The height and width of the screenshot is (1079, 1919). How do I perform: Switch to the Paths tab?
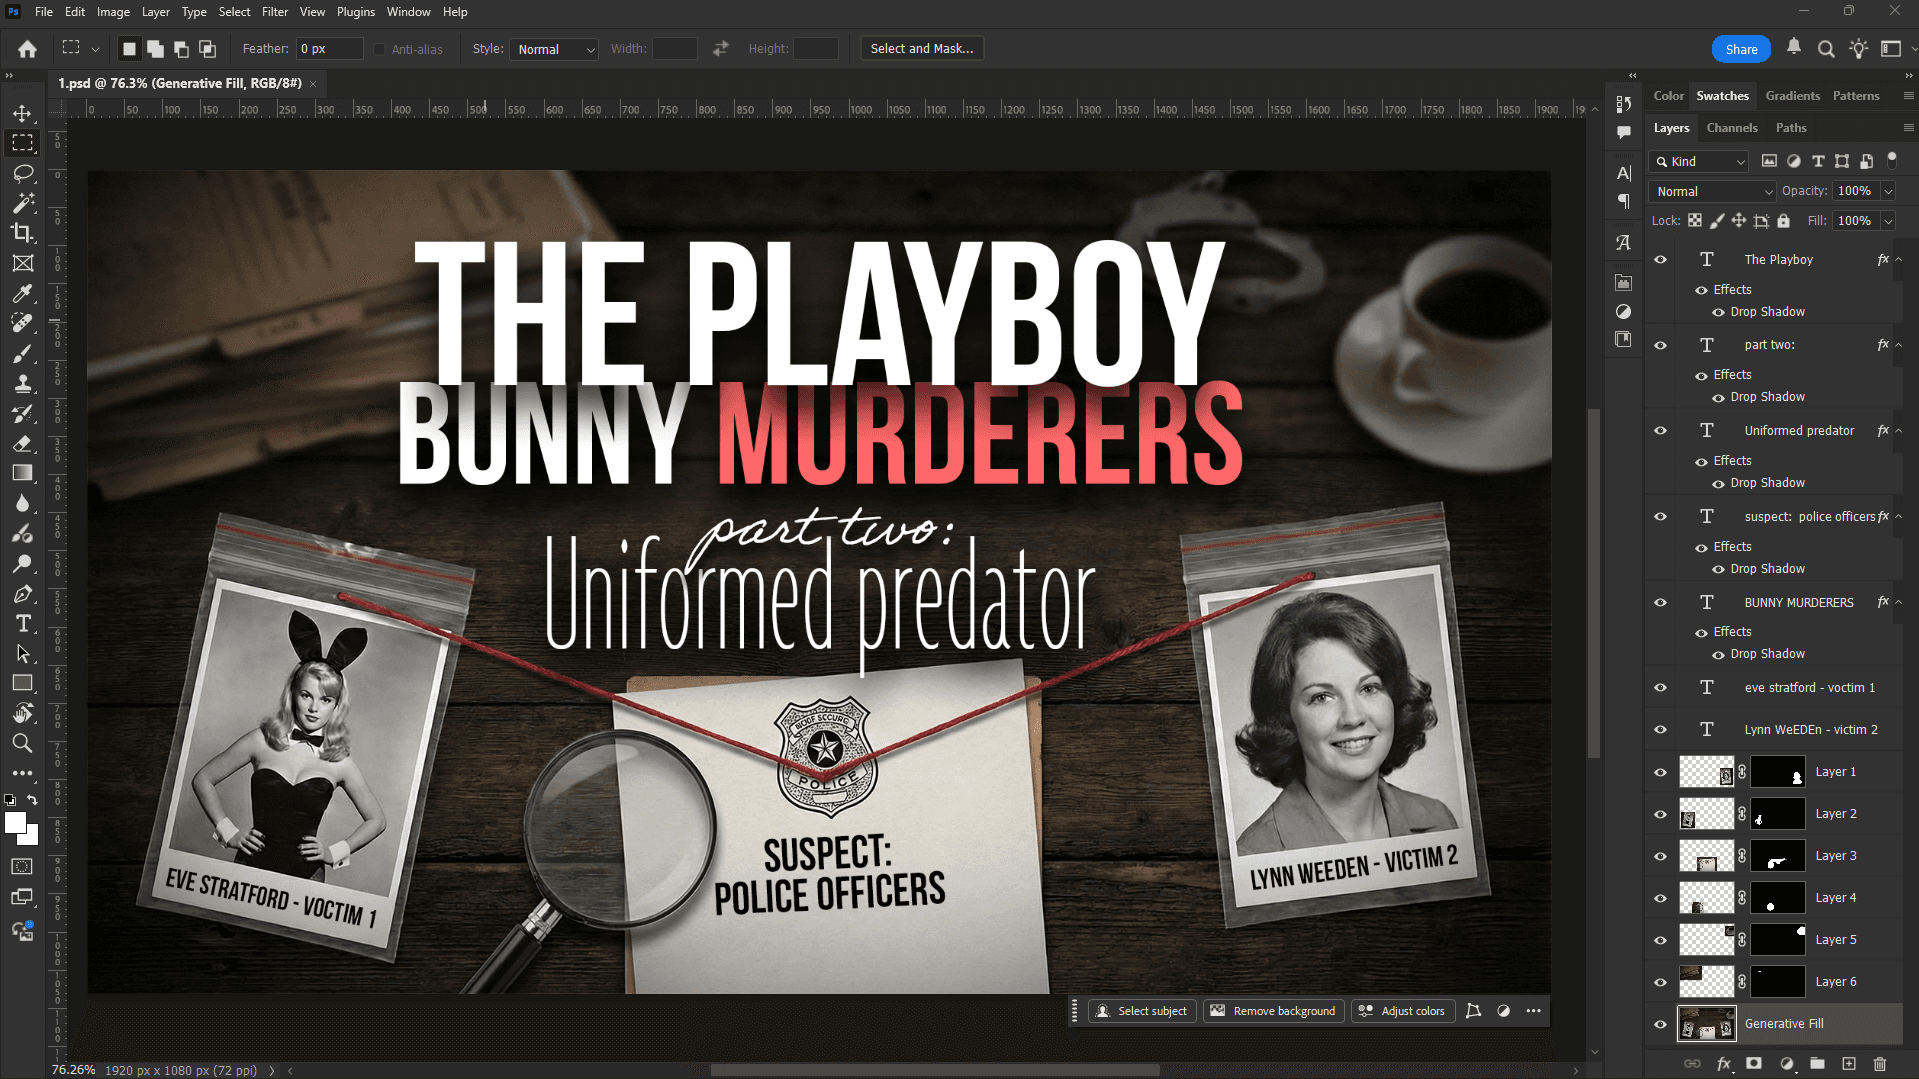(x=1791, y=128)
